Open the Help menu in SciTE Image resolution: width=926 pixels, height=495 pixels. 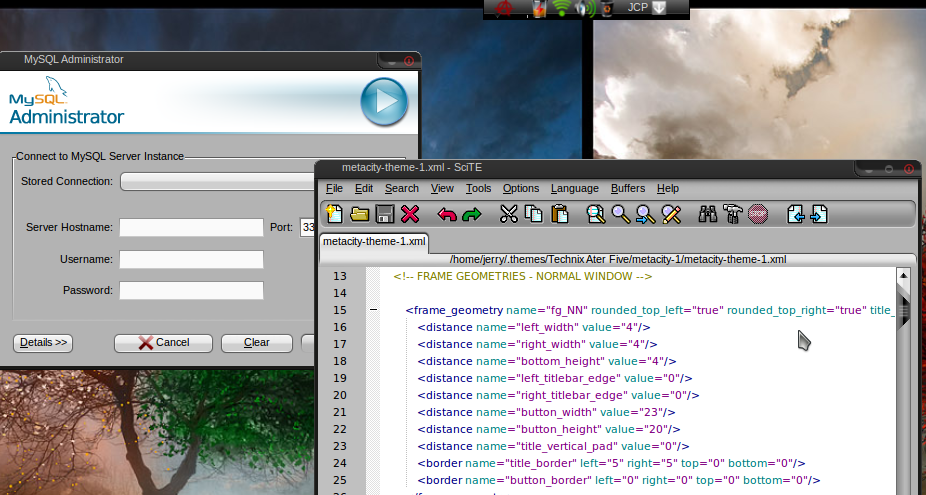[668, 188]
